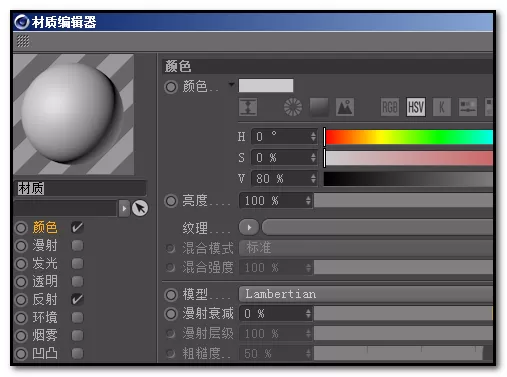Screen dimensions: 507x377
Task: Open the color wheel picker icon
Action: point(293,107)
